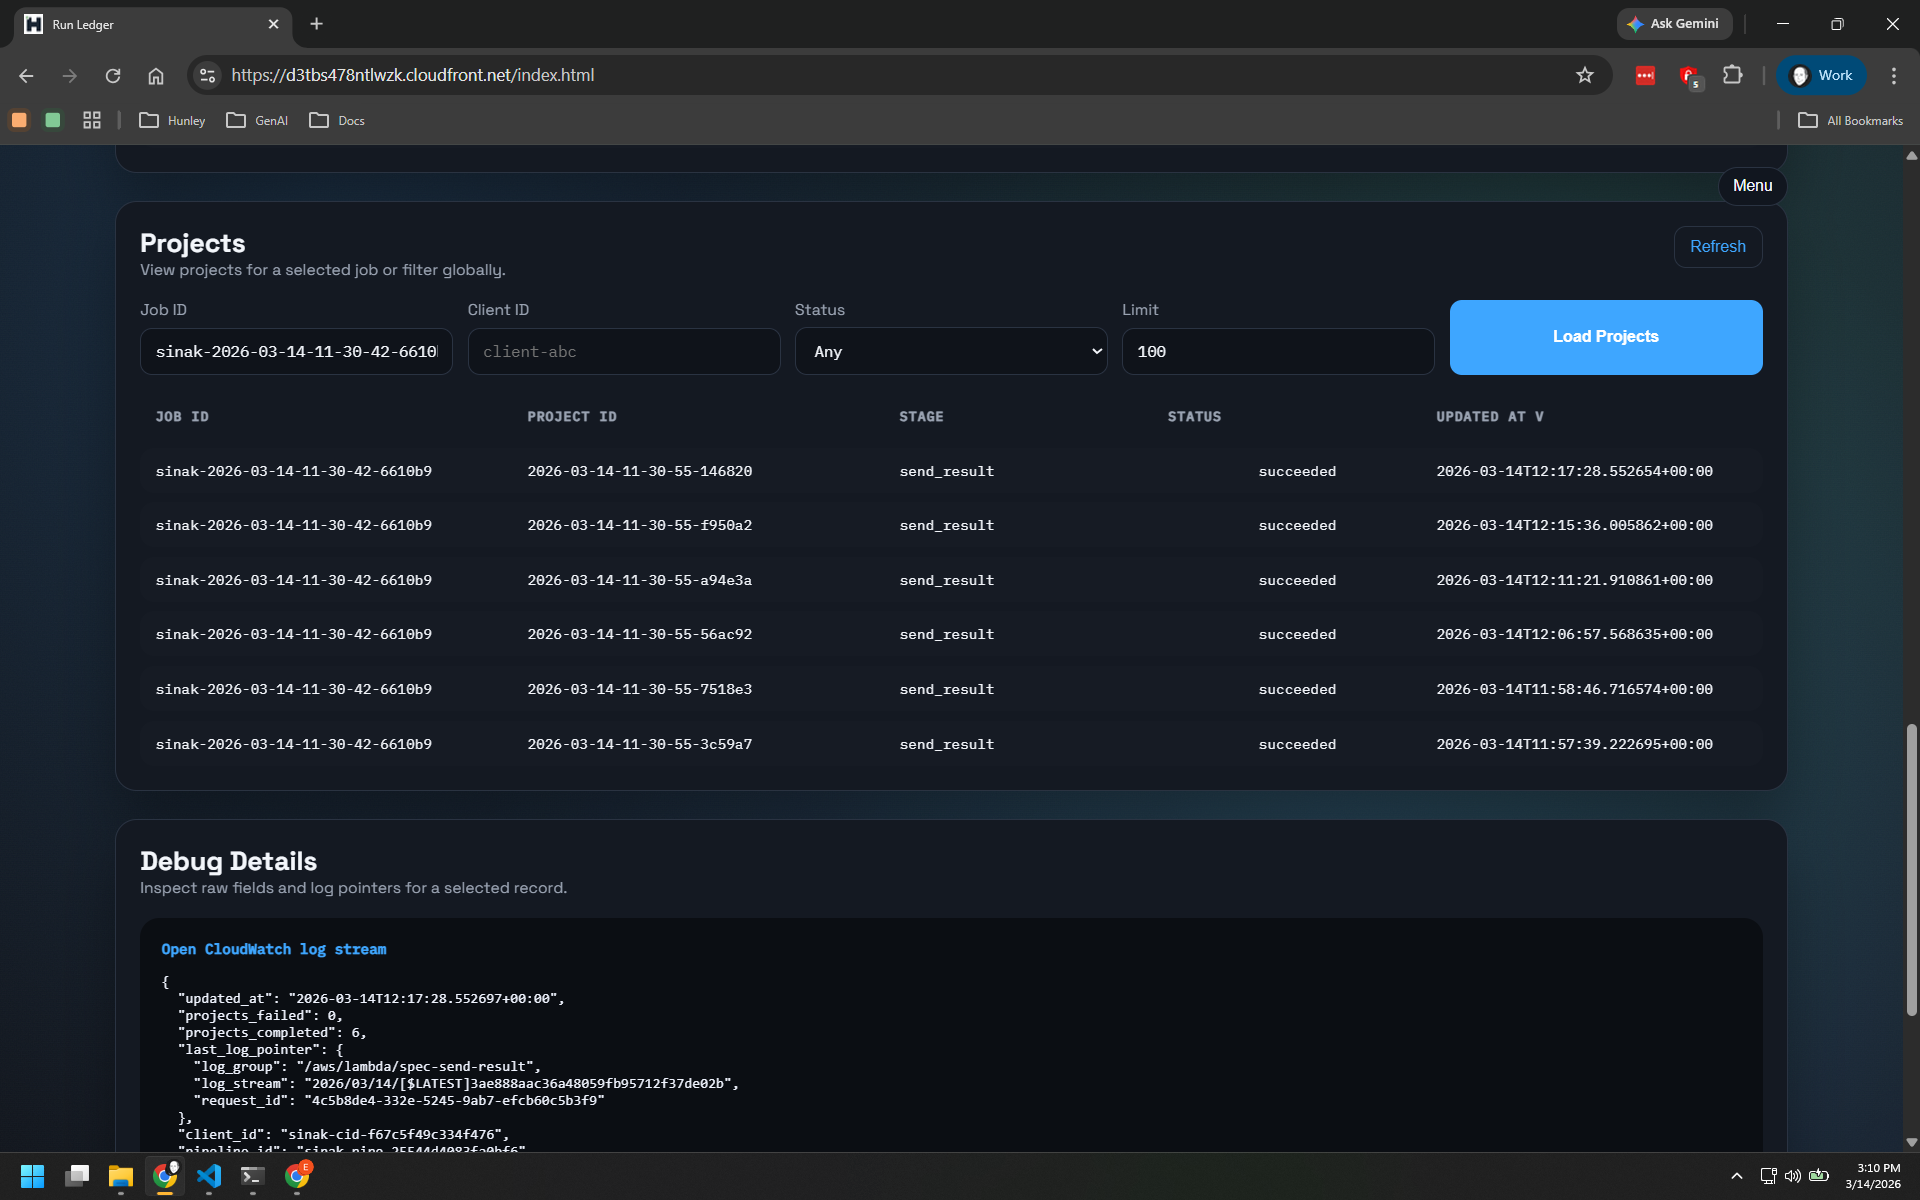Focus the Client ID input field
Image resolution: width=1920 pixels, height=1200 pixels.
point(624,352)
